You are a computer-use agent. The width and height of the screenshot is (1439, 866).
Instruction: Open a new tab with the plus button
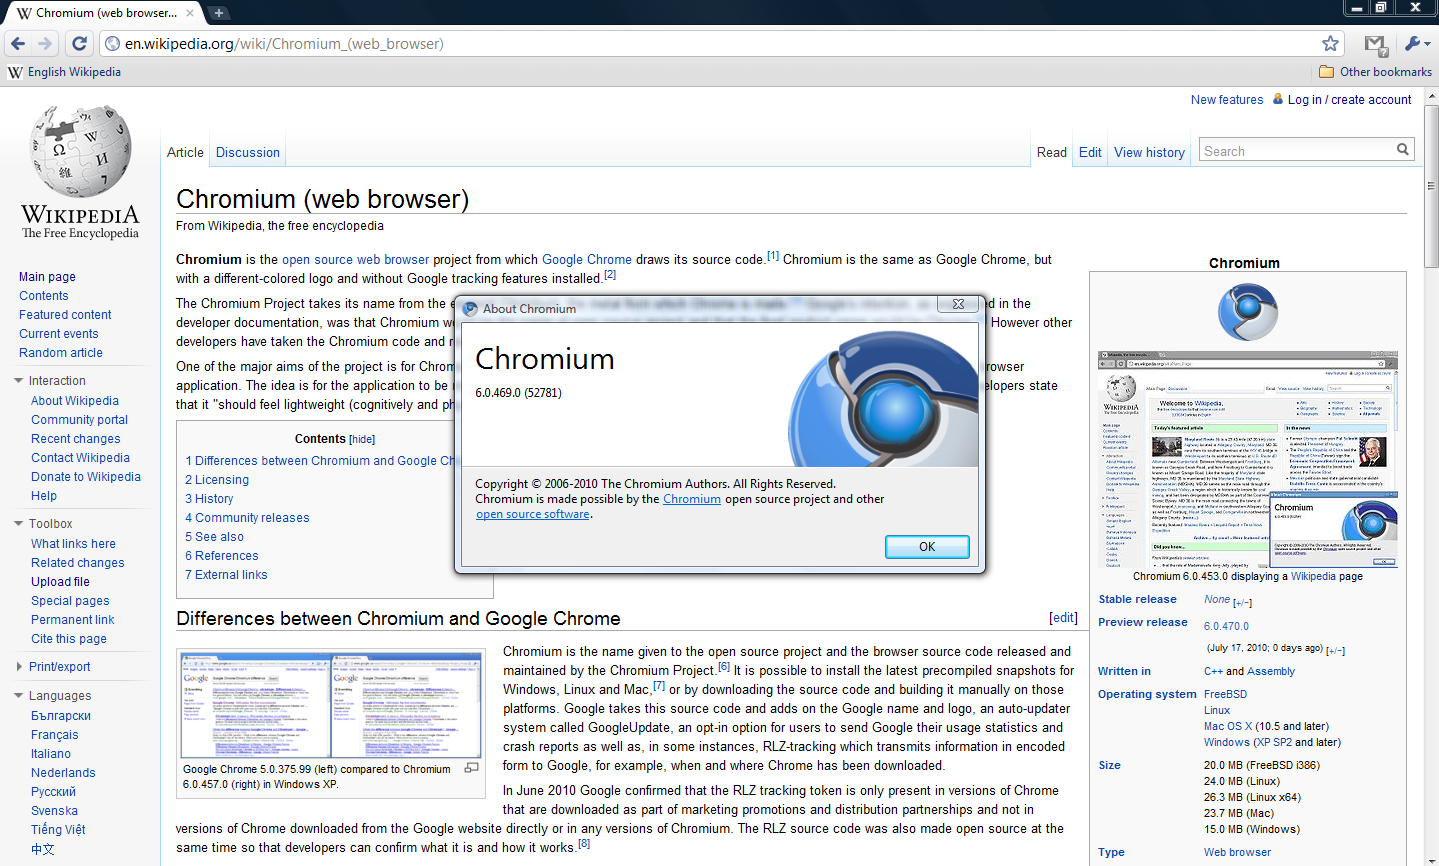tap(218, 13)
